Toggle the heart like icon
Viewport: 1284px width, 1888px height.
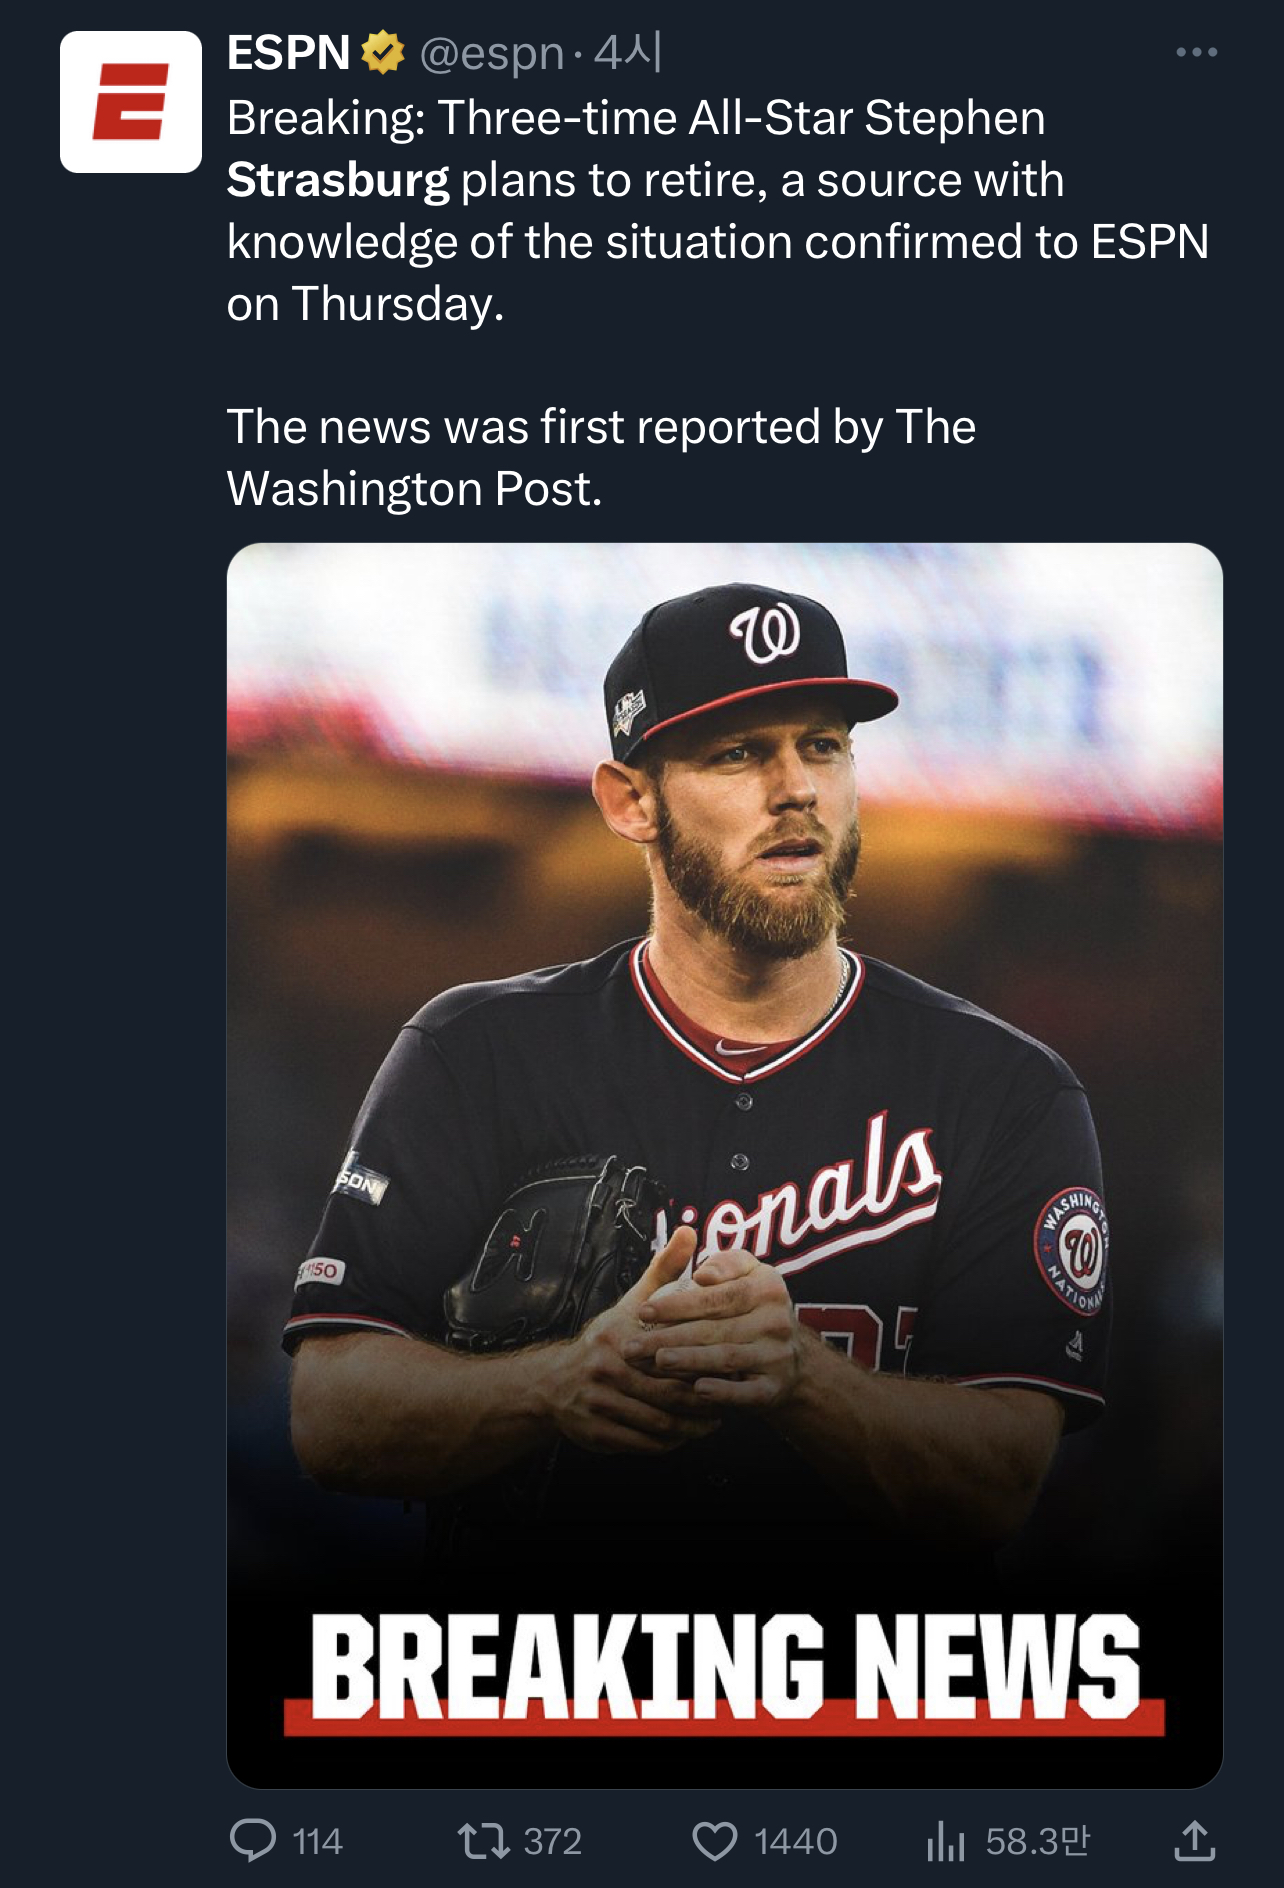[x=714, y=1840]
